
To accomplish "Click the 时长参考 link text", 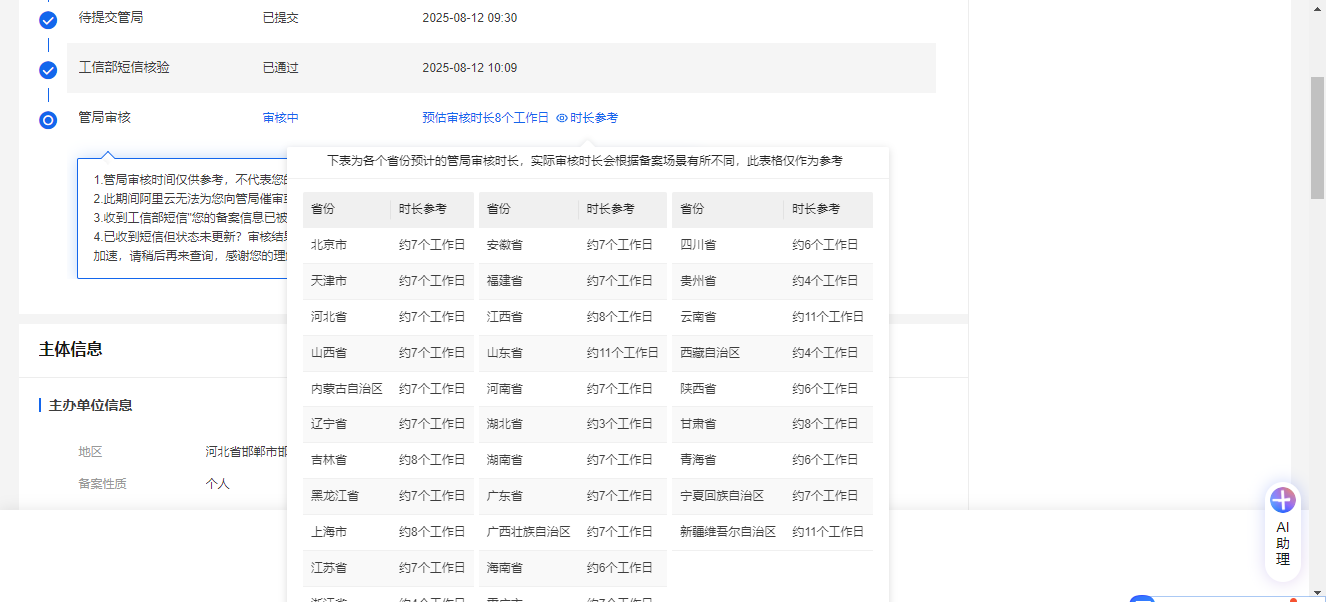I will (594, 118).
